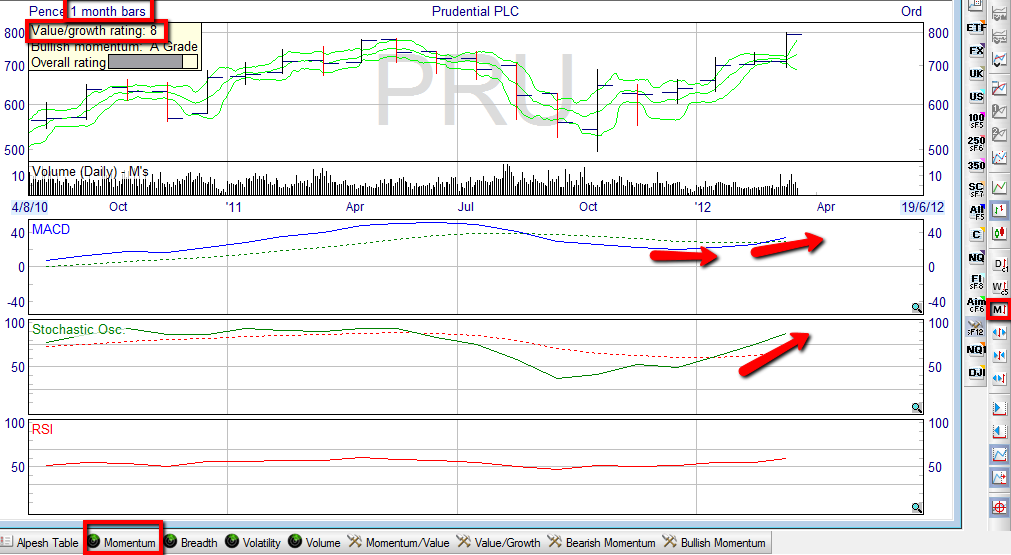Image resolution: width=1011 pixels, height=555 pixels.
Task: Set daily bars with D icon
Action: click(1000, 264)
